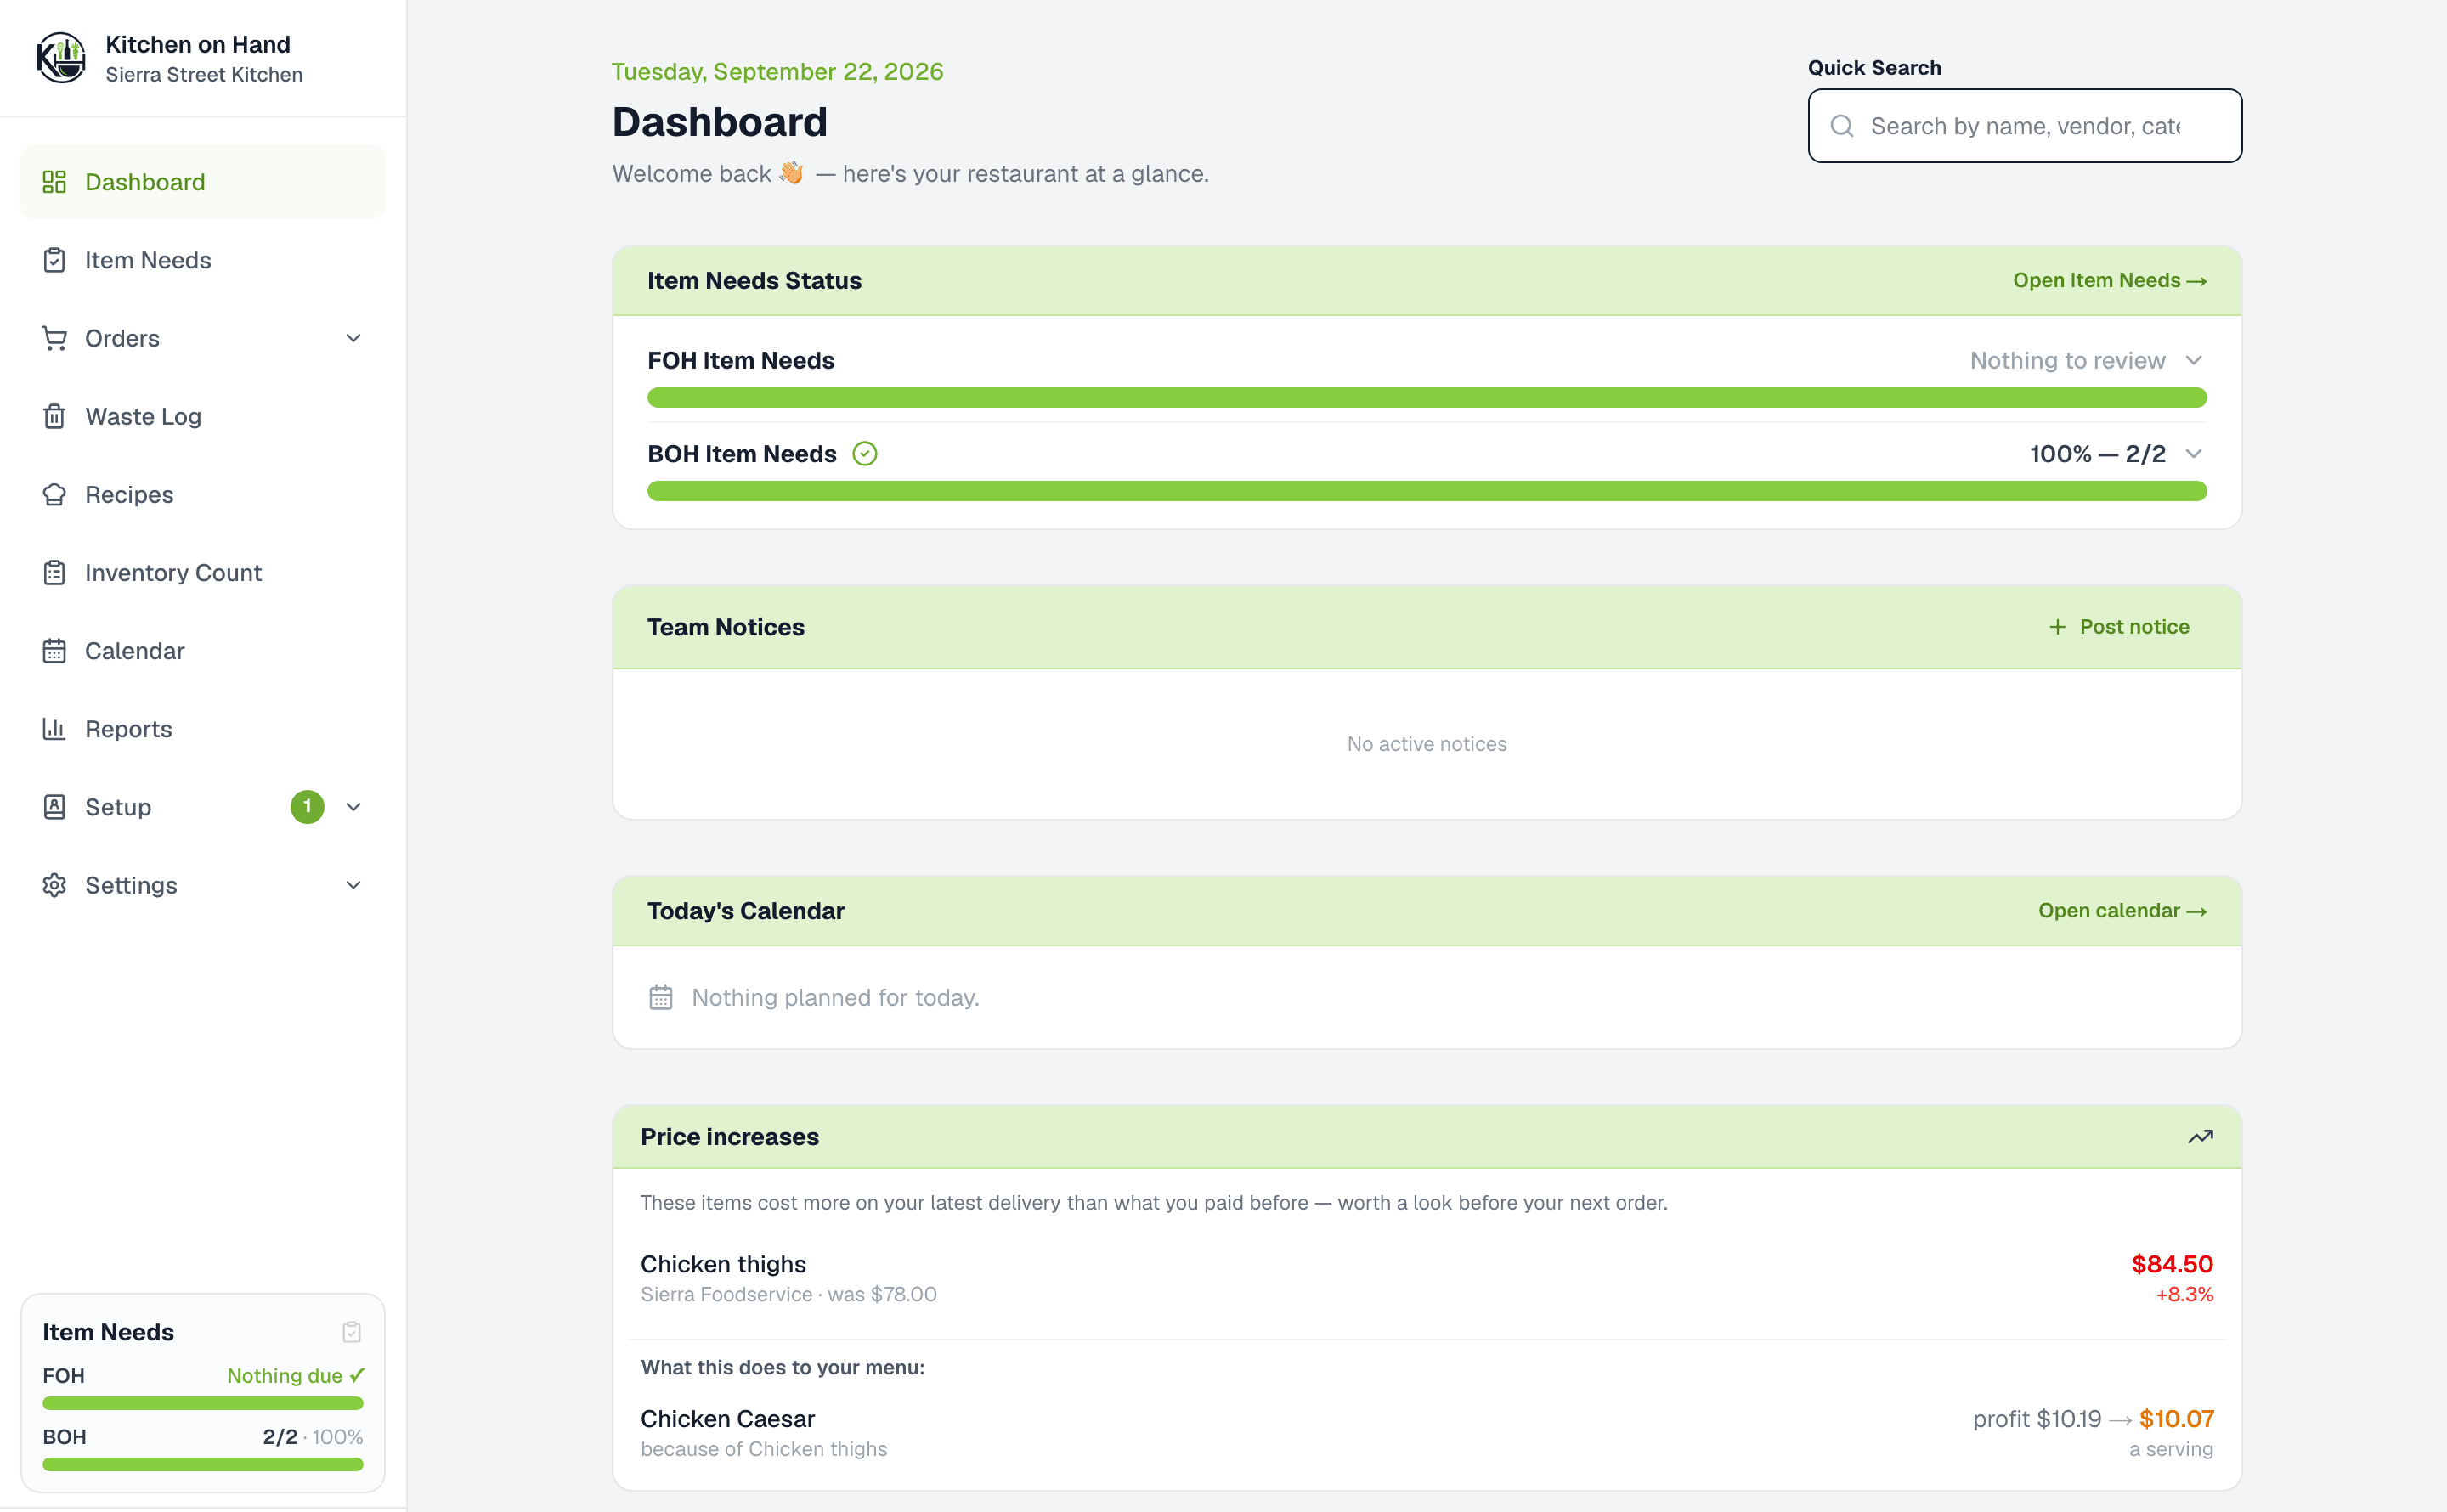Click the Nothing due status in FOH widget
2447x1512 pixels.
(x=295, y=1376)
